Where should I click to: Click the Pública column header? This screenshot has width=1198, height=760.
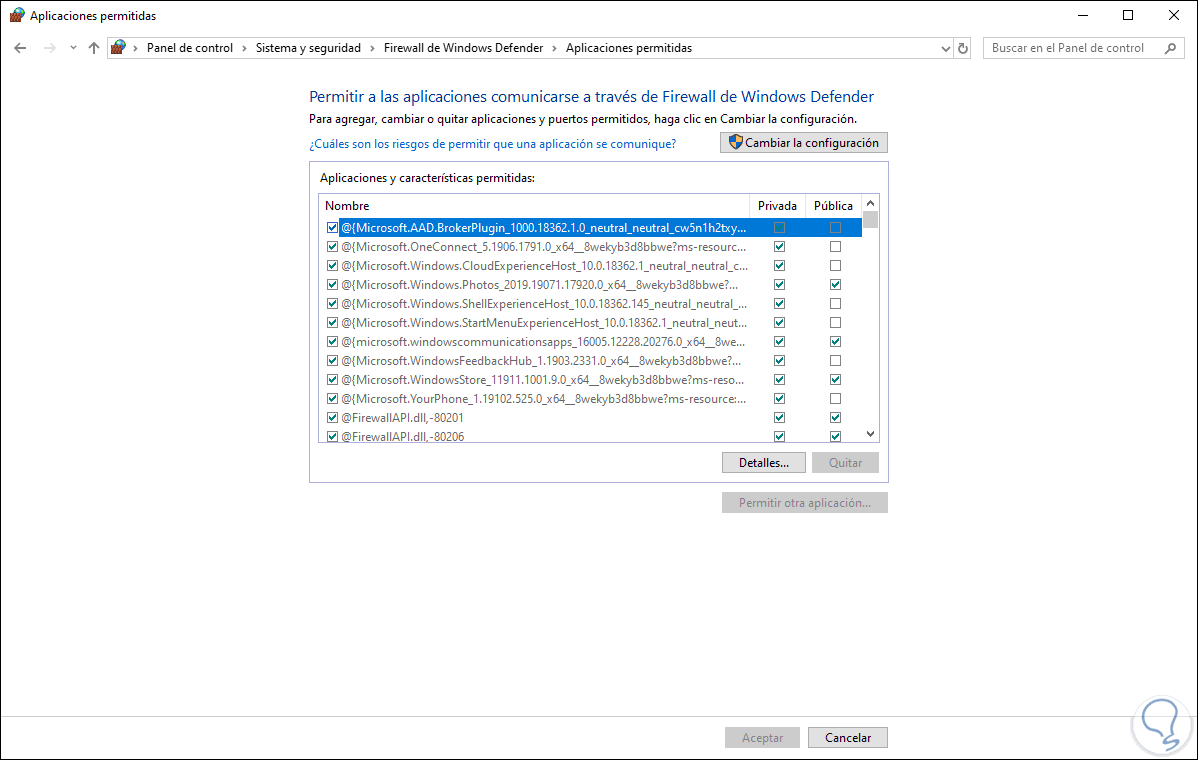point(833,205)
